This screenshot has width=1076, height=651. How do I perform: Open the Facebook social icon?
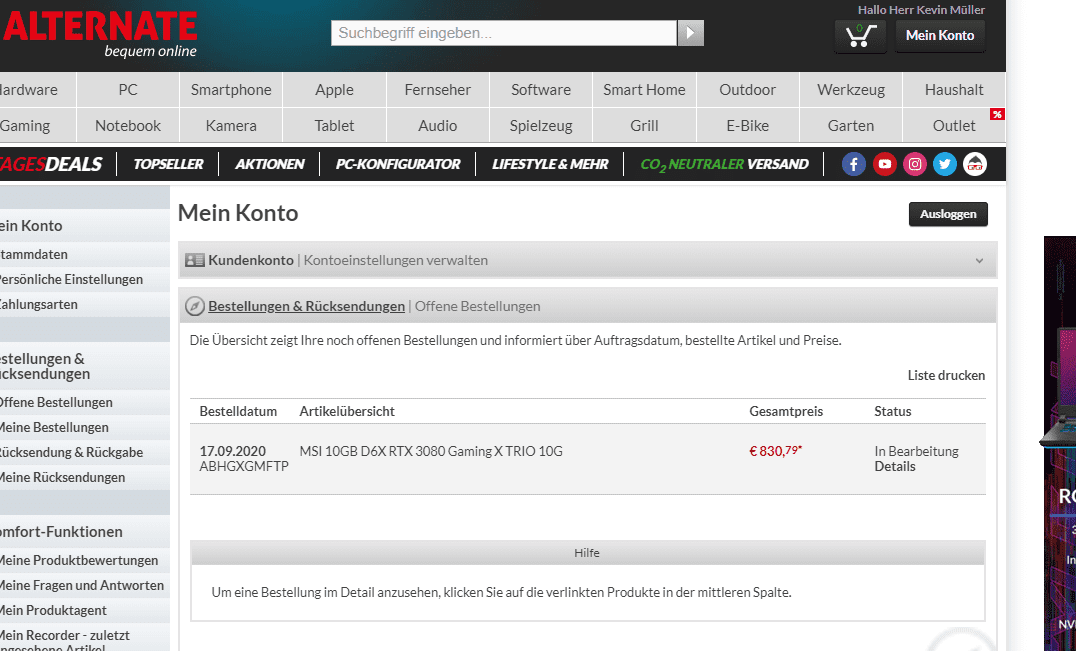pyautogui.click(x=854, y=164)
